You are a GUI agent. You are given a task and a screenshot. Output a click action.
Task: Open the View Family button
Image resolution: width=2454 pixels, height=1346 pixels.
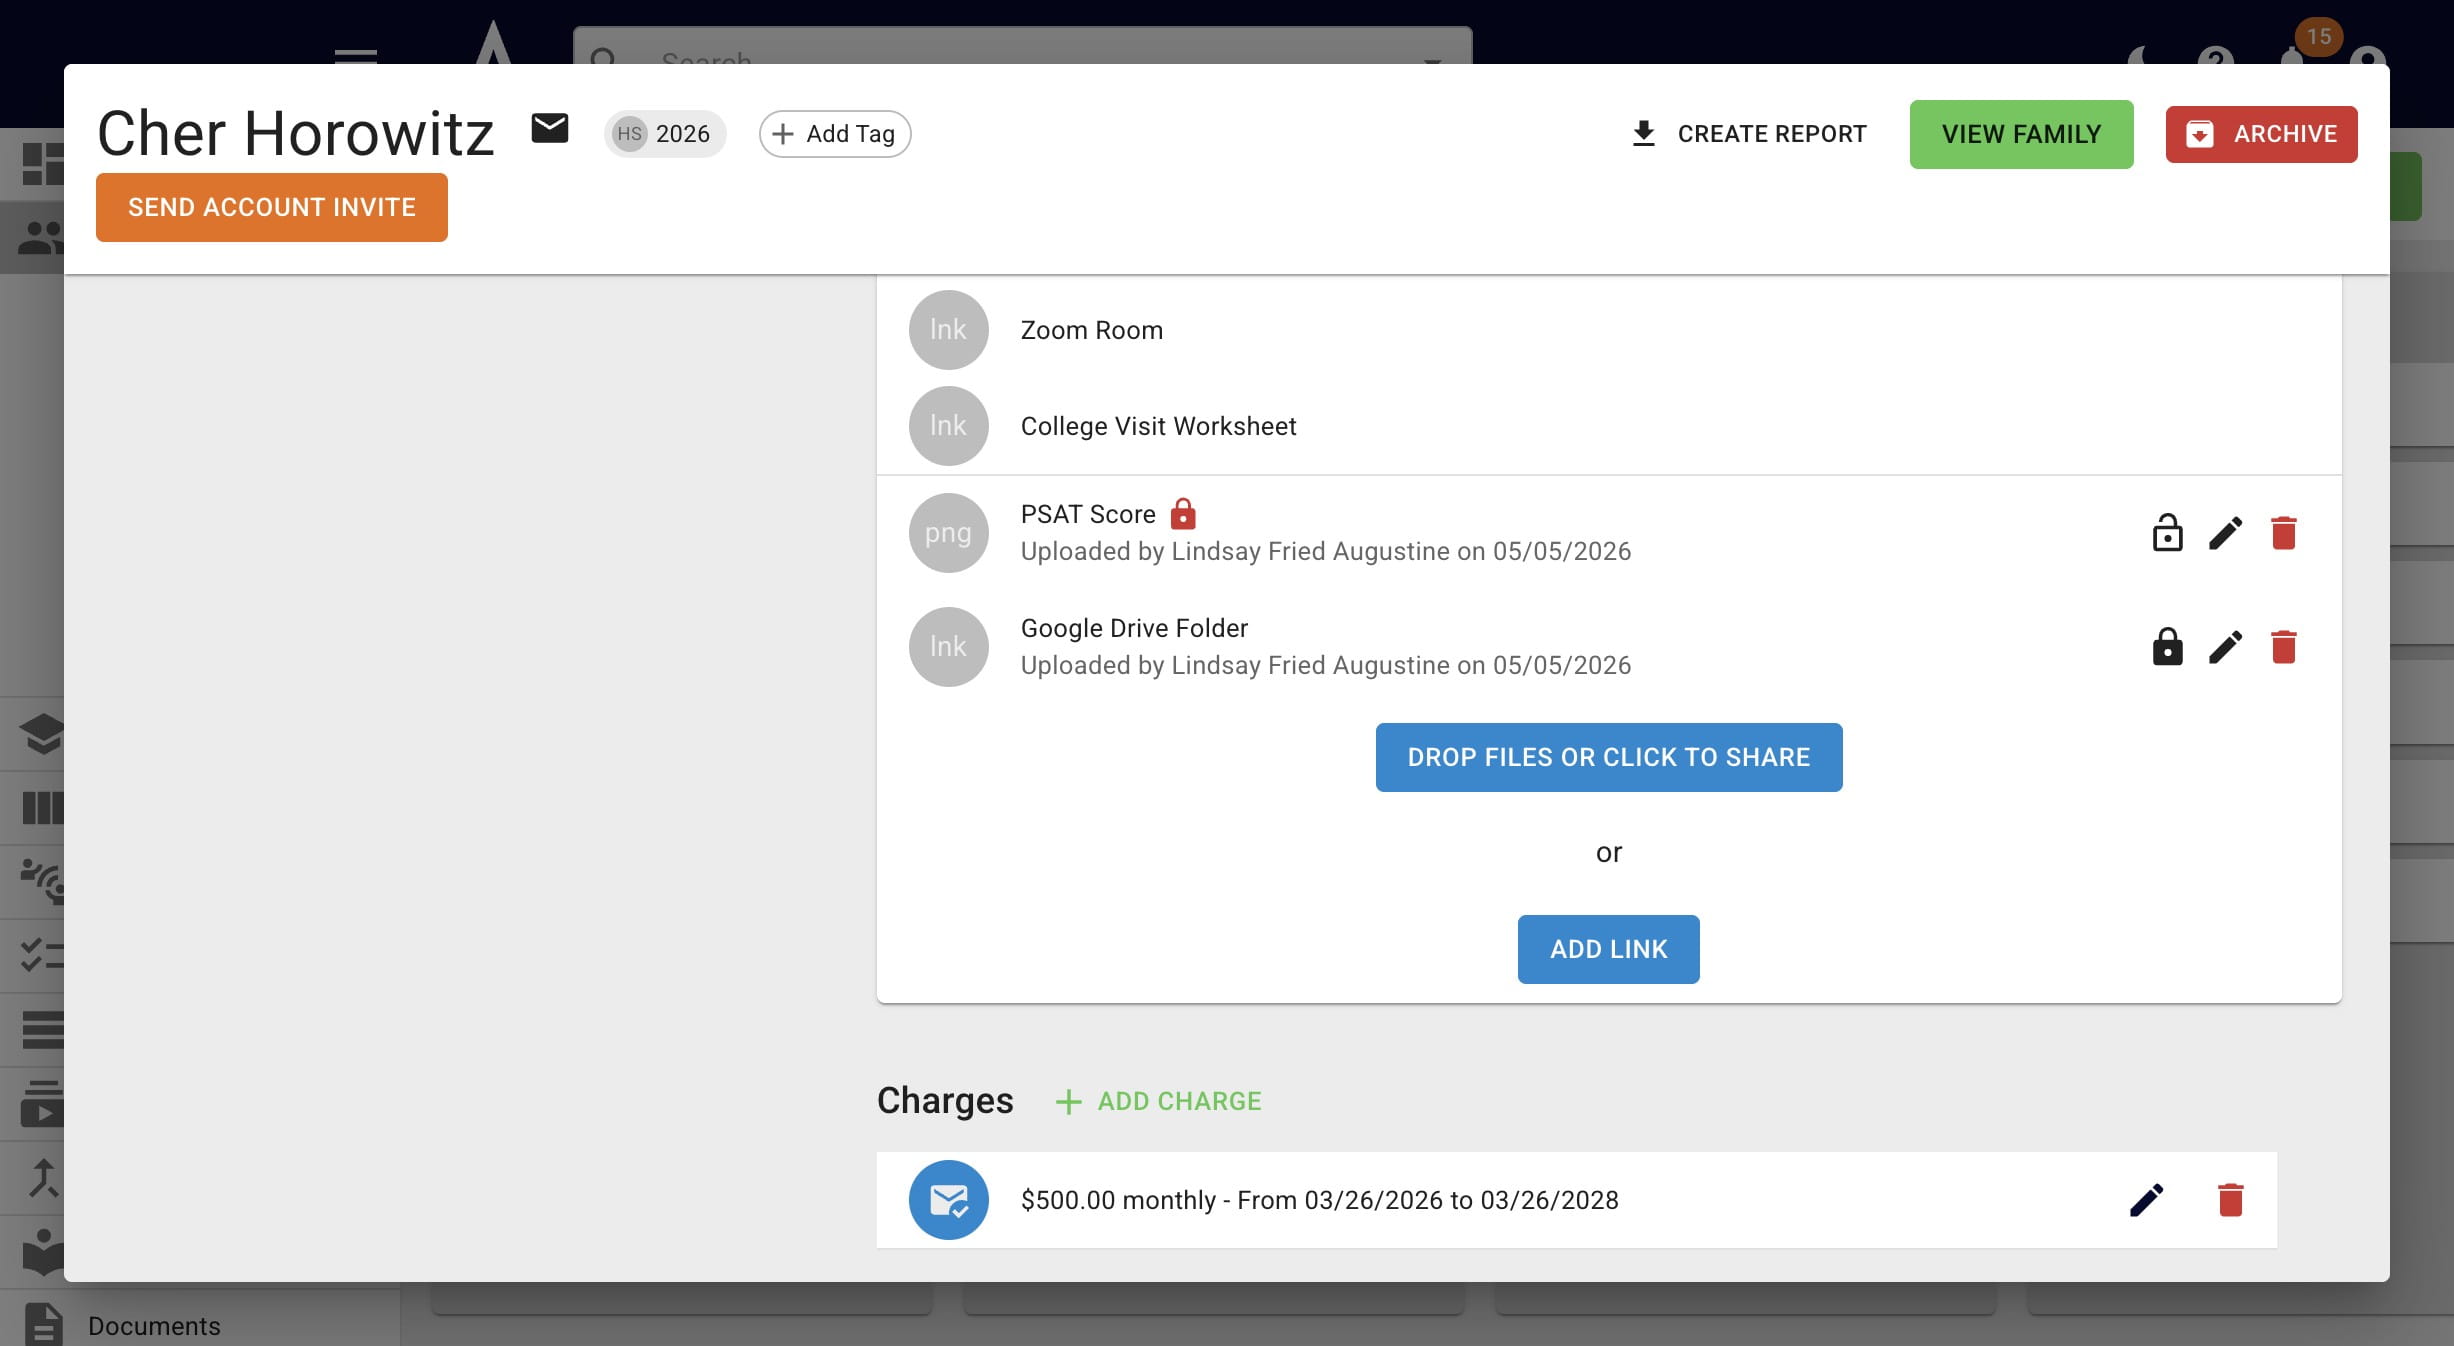tap(2021, 134)
